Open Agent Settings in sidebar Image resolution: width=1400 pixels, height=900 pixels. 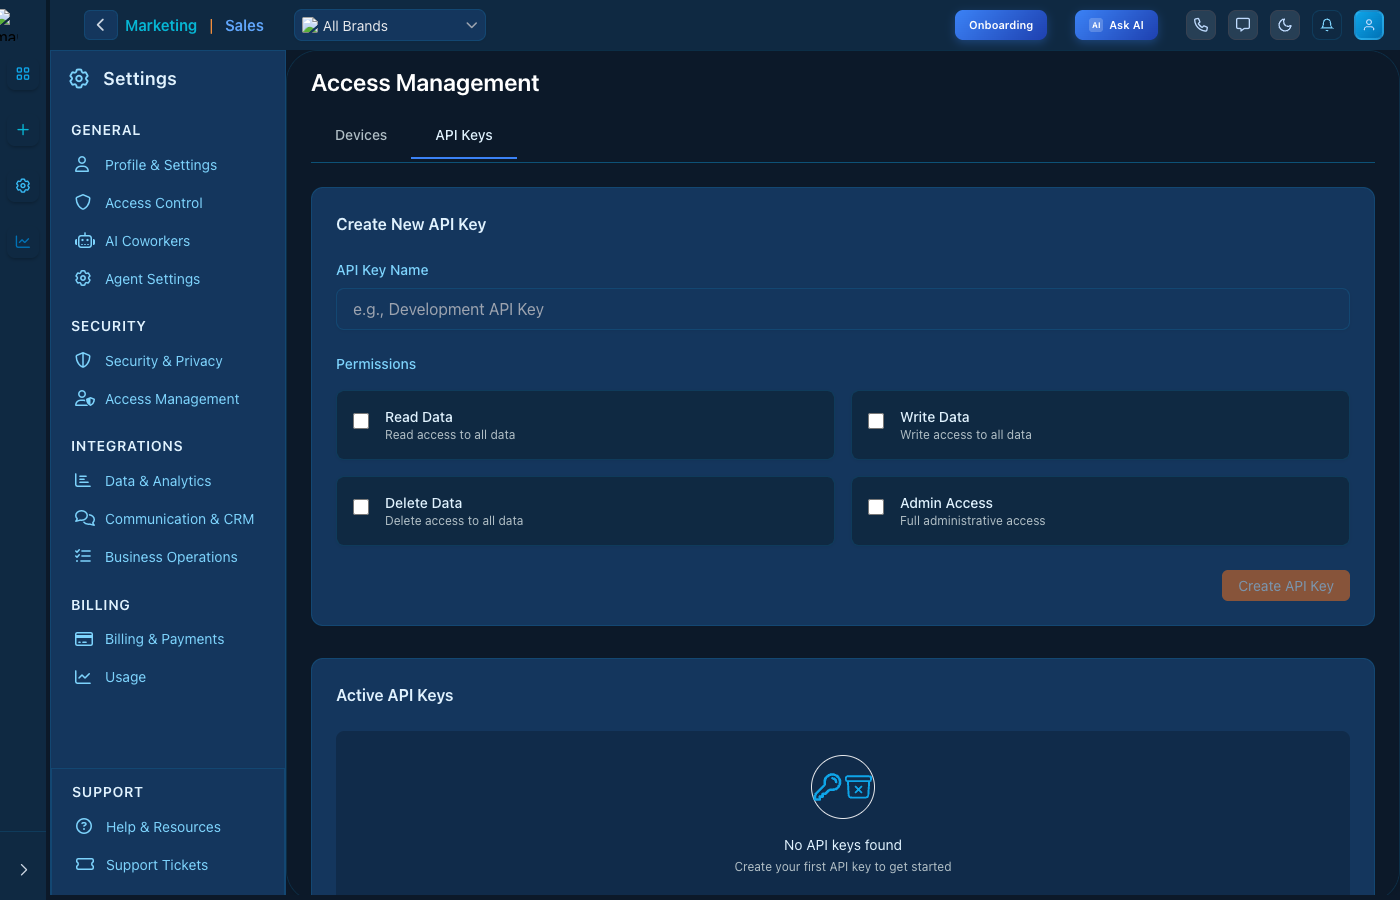coord(152,279)
